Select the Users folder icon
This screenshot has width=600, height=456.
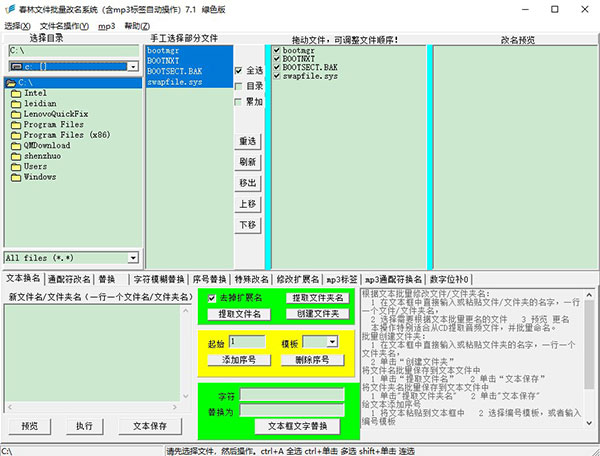[15, 166]
